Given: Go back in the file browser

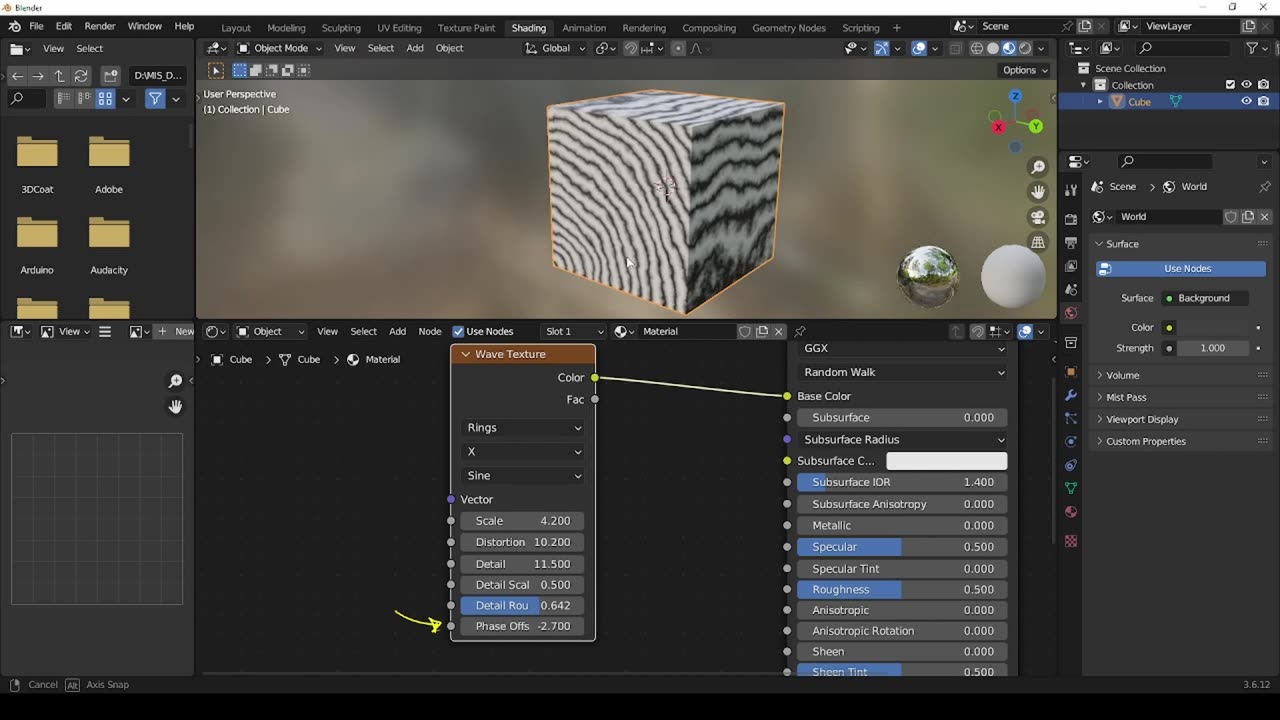Looking at the screenshot, I should click(x=17, y=75).
